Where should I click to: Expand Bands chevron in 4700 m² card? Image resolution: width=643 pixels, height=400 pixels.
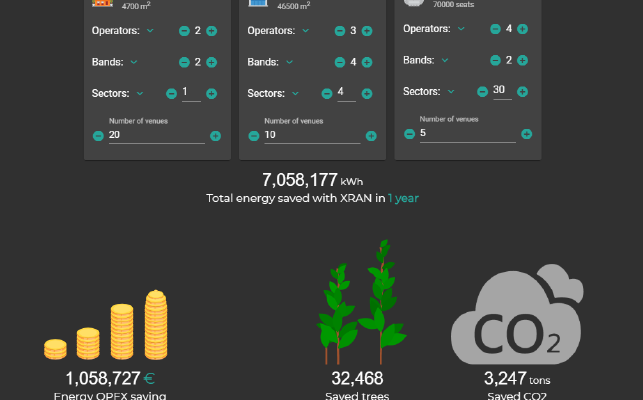pyautogui.click(x=134, y=62)
